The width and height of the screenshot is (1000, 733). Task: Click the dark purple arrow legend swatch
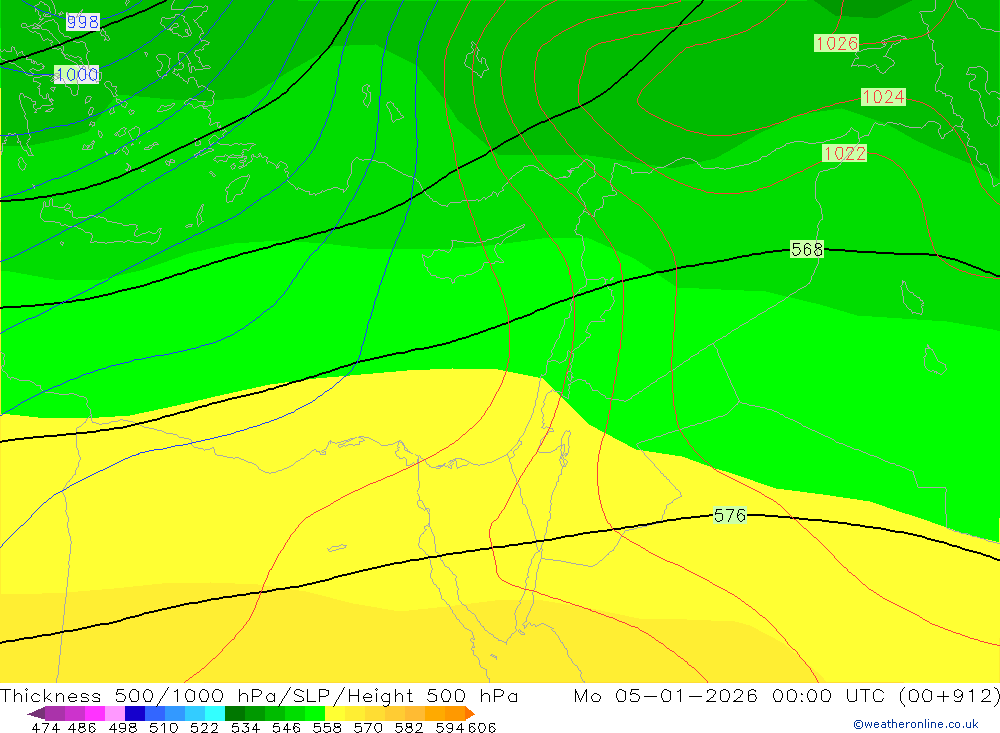point(36,713)
